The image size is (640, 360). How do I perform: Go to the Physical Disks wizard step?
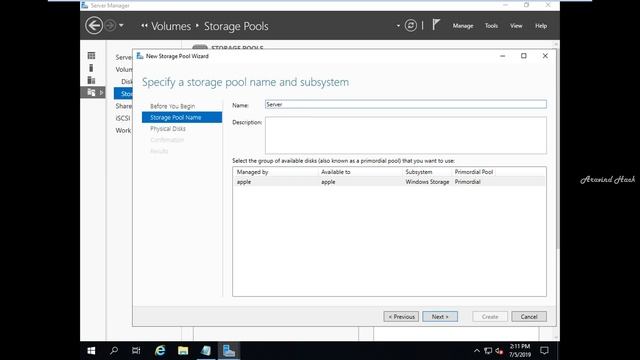tap(168, 129)
